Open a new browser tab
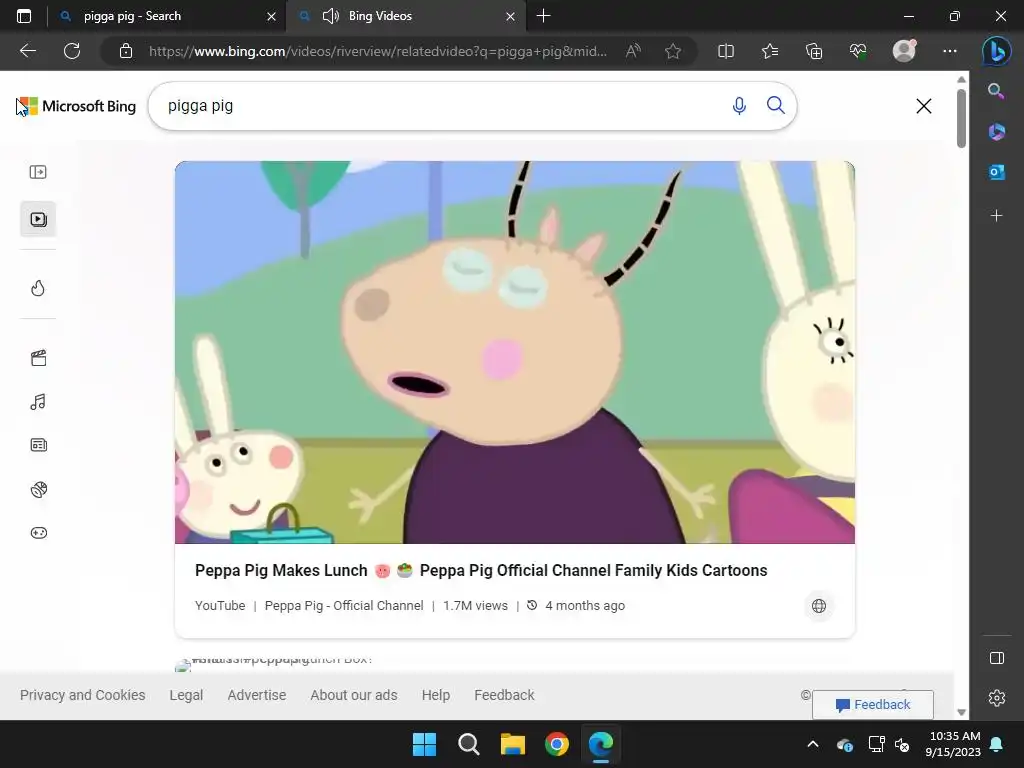The width and height of the screenshot is (1024, 768). [x=543, y=16]
